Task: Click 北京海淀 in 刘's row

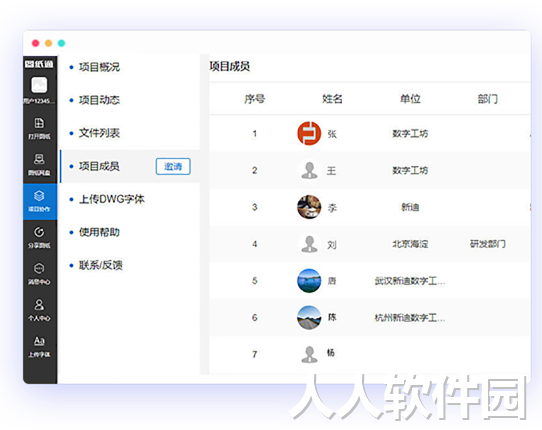Action: (x=410, y=244)
